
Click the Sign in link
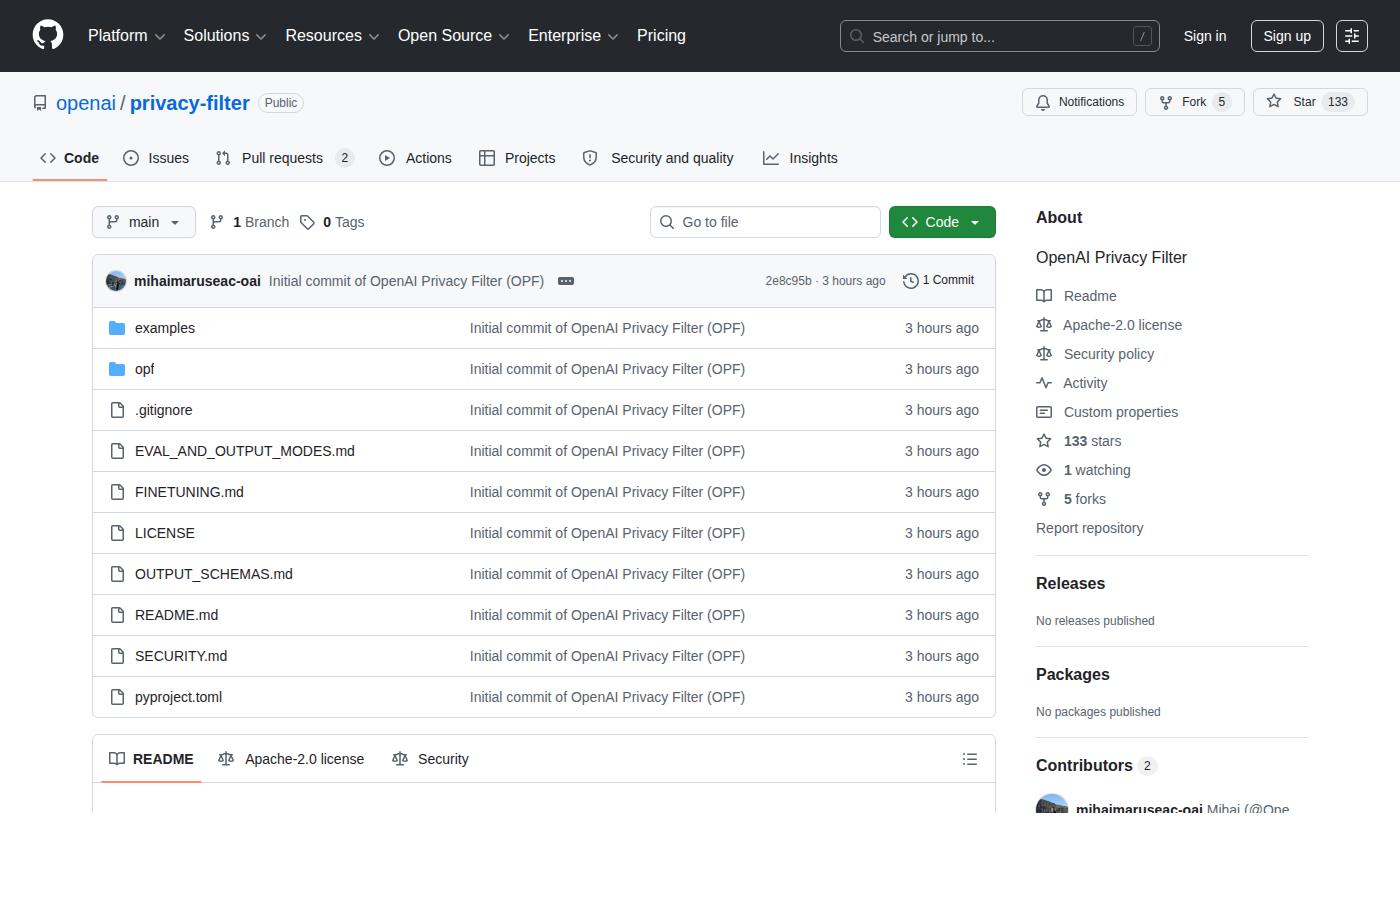point(1205,36)
